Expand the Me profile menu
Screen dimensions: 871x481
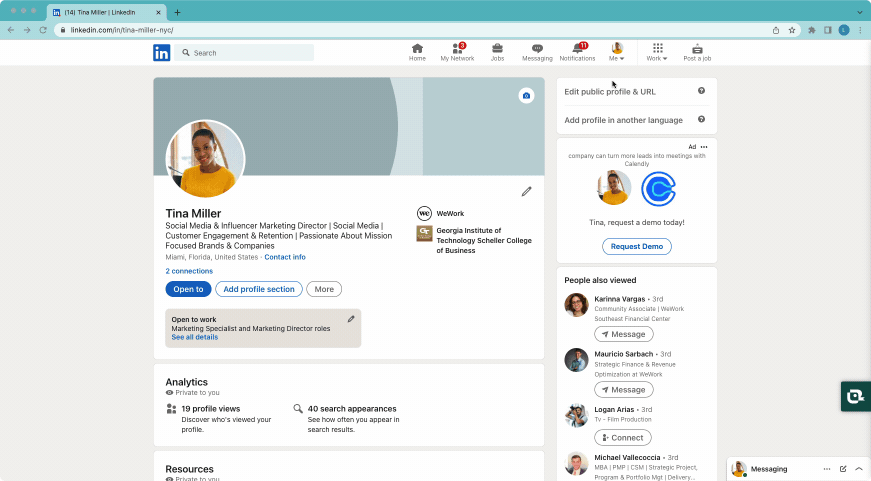coord(617,52)
